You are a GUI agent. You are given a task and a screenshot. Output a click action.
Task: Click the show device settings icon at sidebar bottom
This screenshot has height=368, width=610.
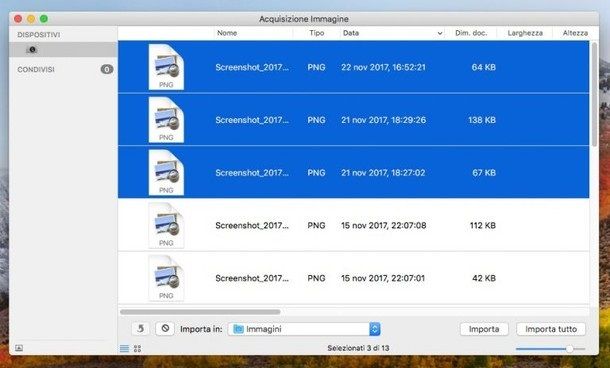19,348
